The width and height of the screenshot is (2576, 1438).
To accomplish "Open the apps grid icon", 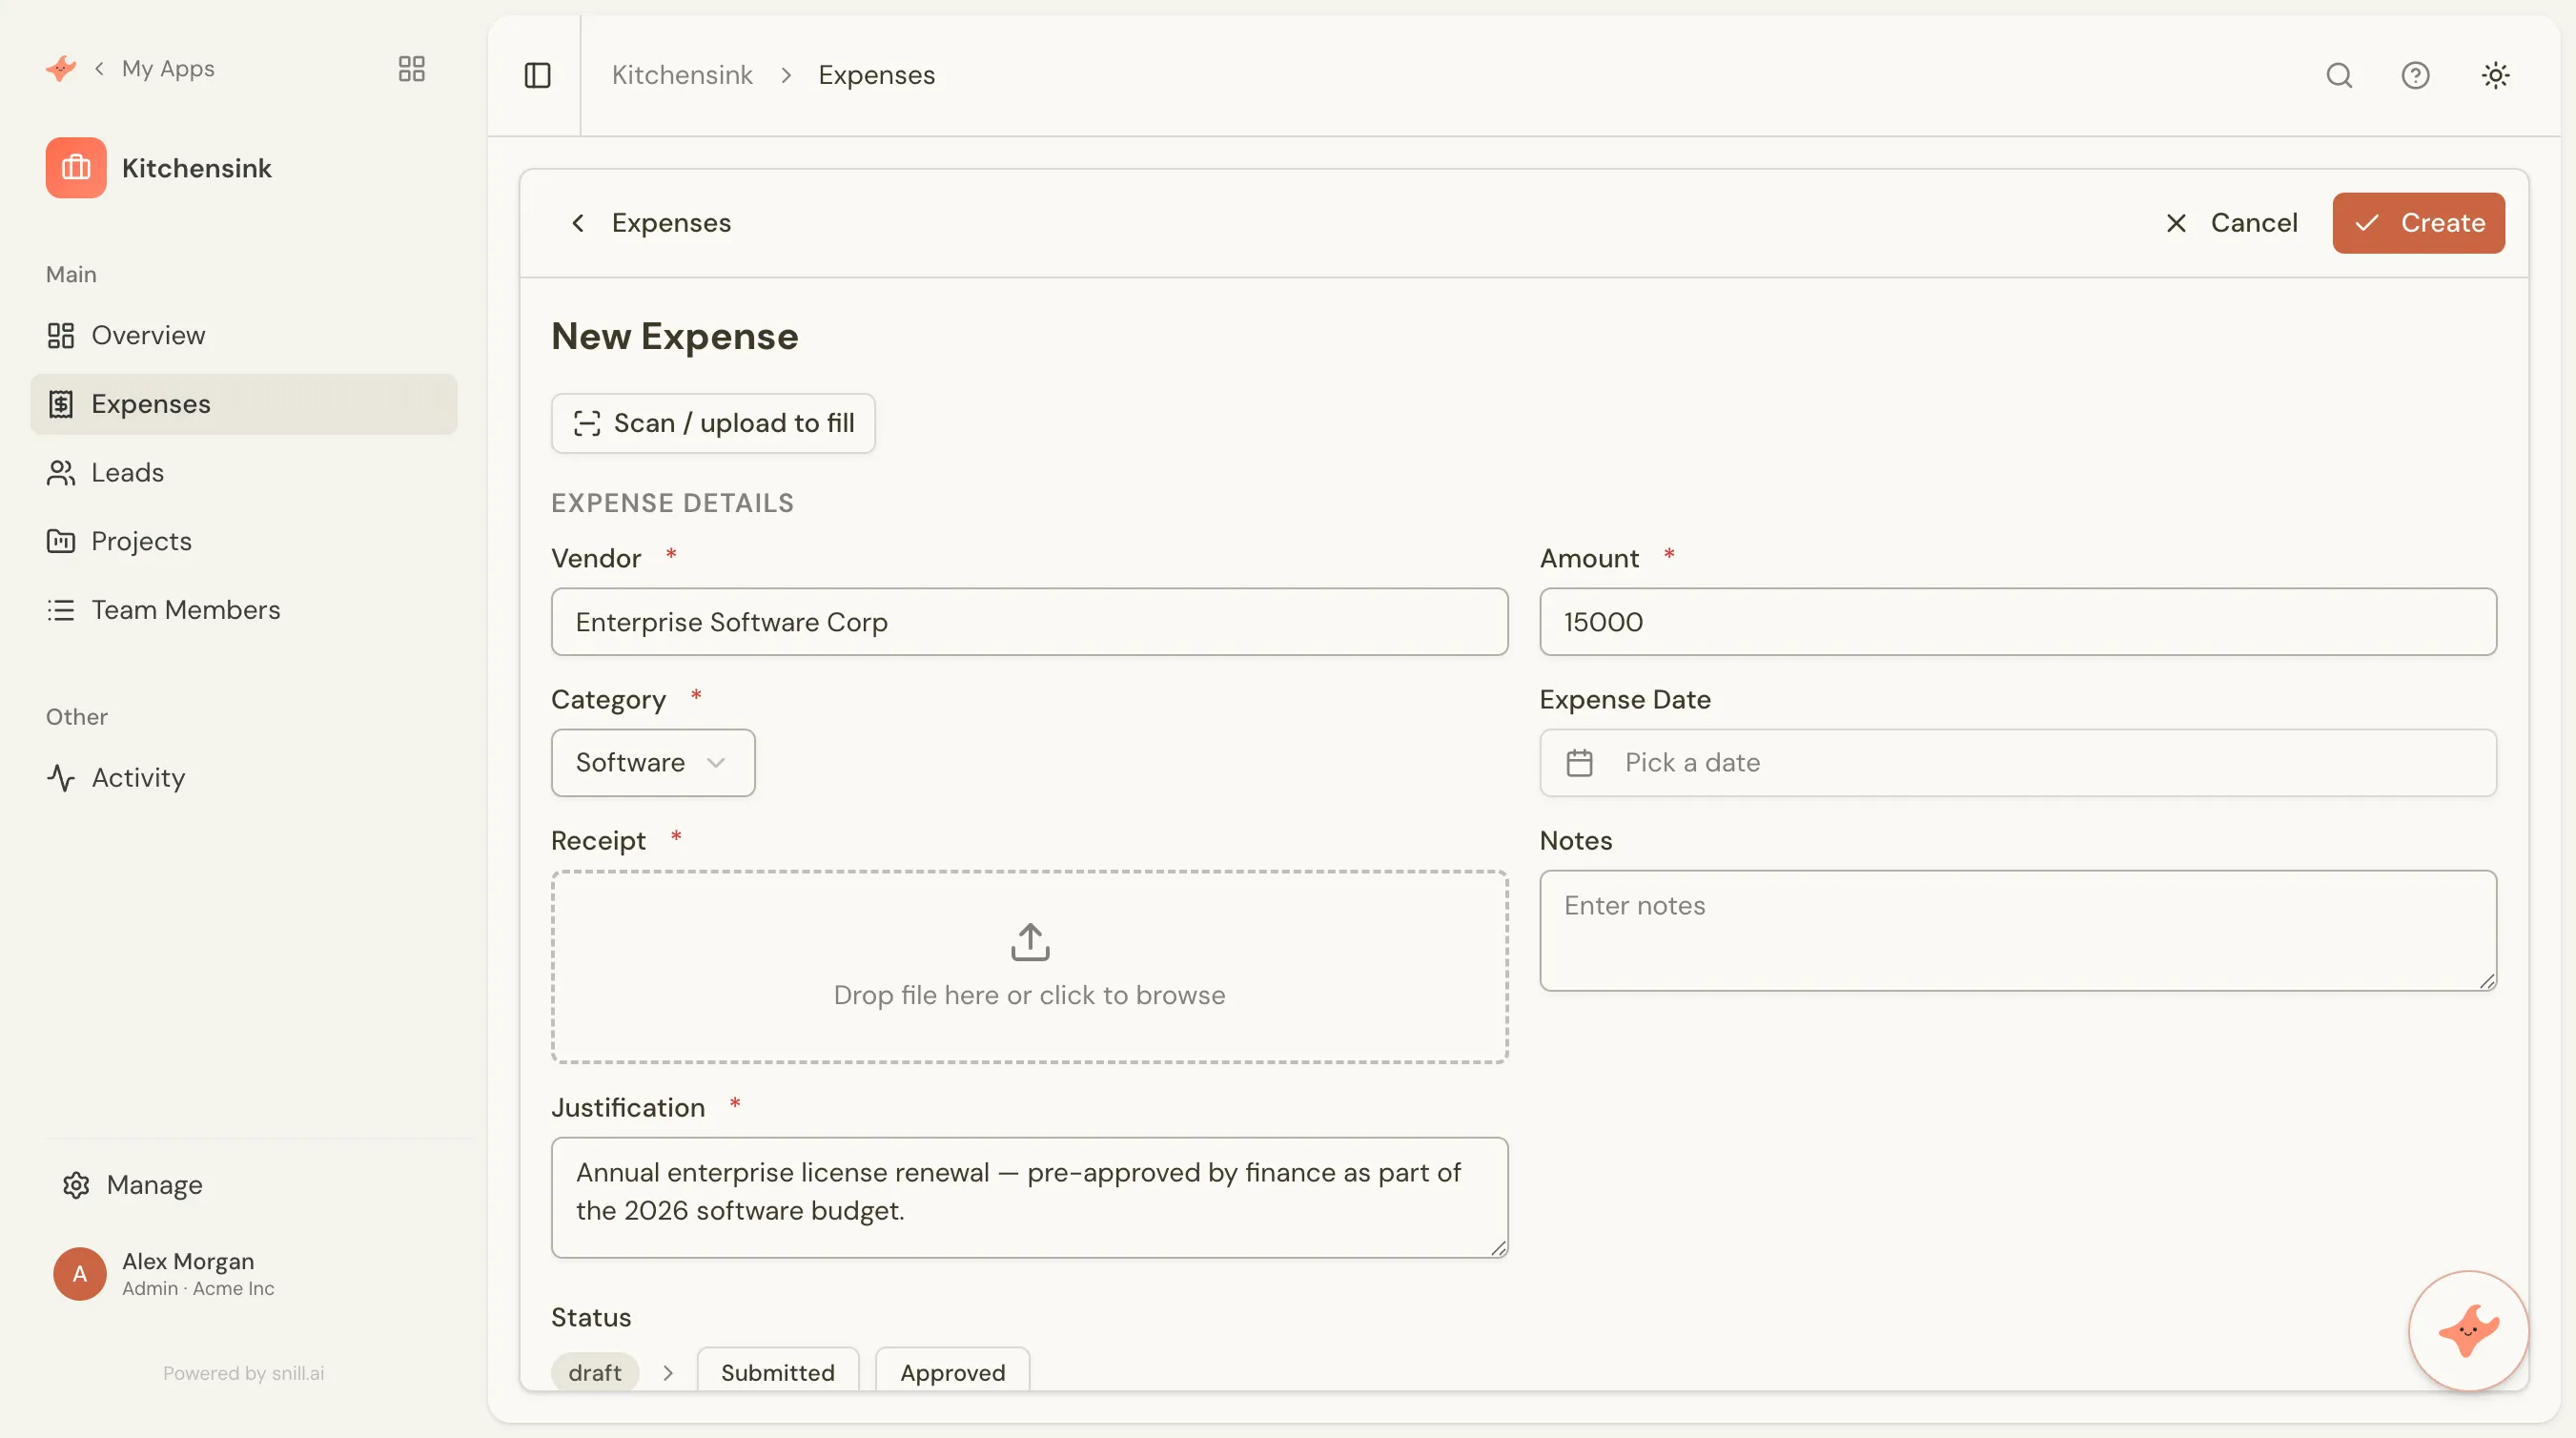I will (412, 68).
